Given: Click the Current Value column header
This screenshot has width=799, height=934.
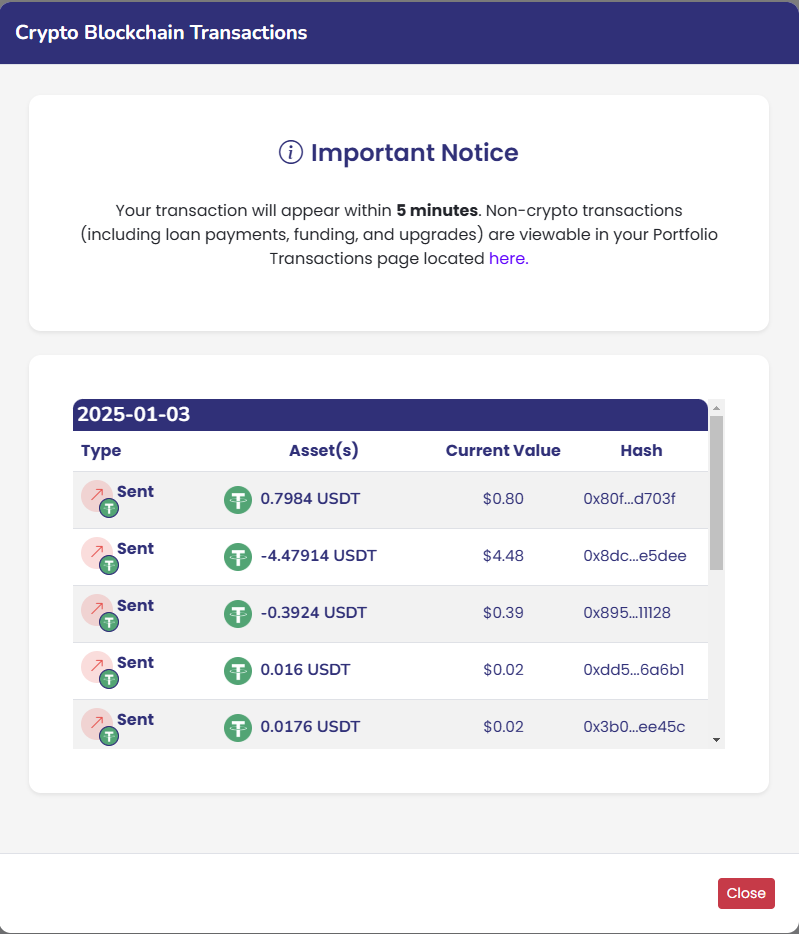Looking at the screenshot, I should point(503,451).
